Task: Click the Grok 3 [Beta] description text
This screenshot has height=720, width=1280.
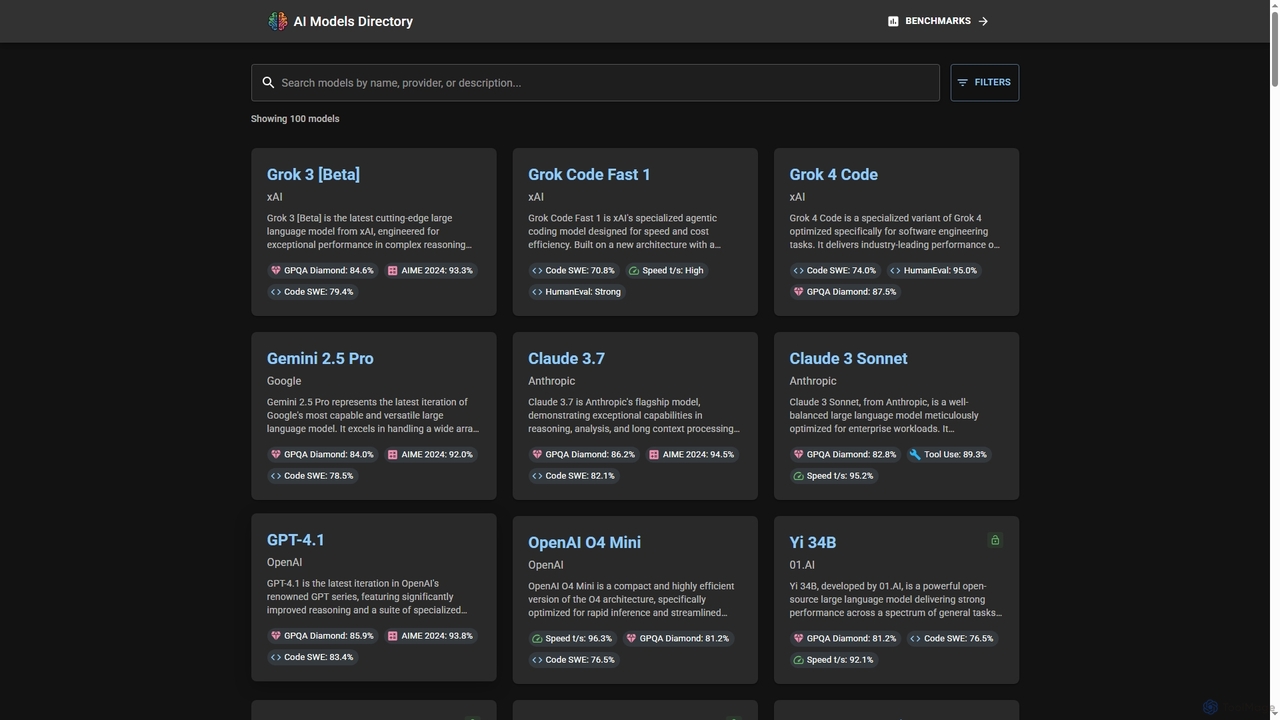Action: (x=368, y=232)
